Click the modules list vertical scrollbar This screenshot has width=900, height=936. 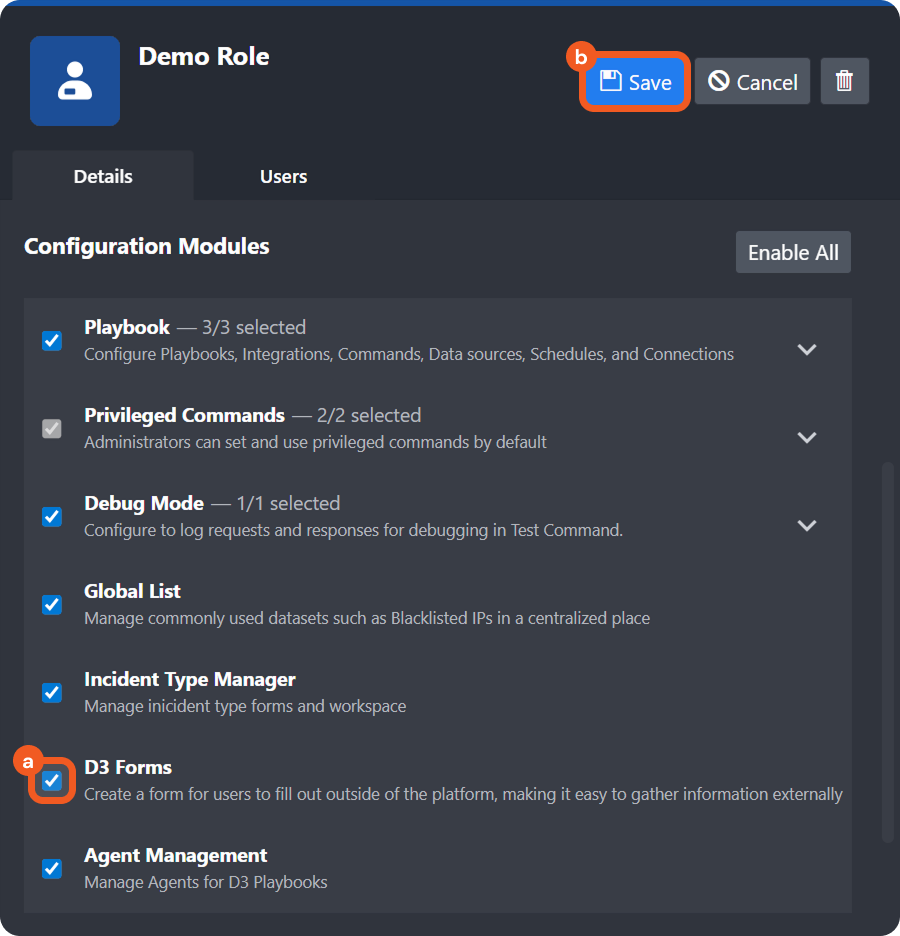click(888, 650)
